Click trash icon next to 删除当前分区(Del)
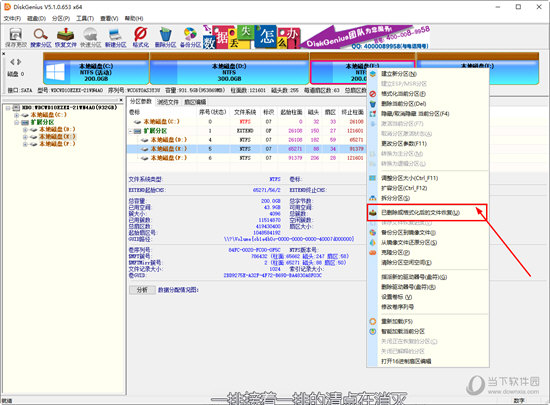 pos(373,104)
